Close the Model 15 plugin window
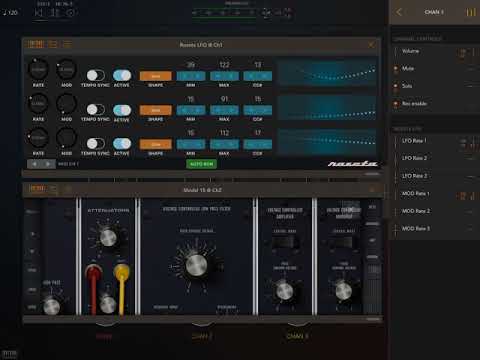The image size is (480, 360). [372, 190]
